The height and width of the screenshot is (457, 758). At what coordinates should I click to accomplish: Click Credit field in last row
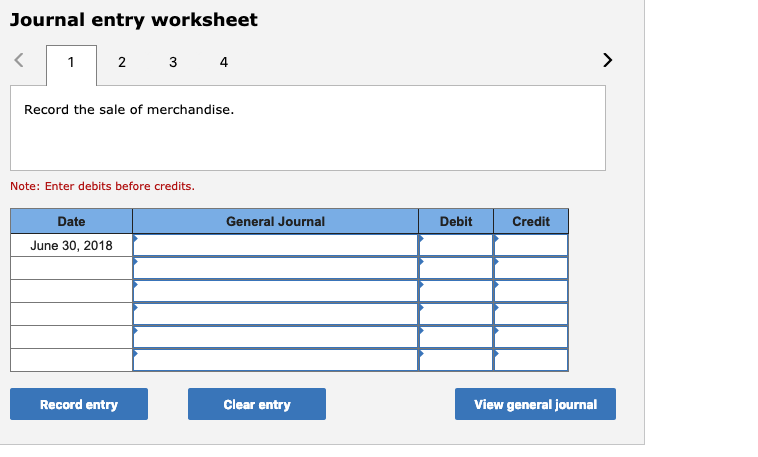tap(531, 360)
